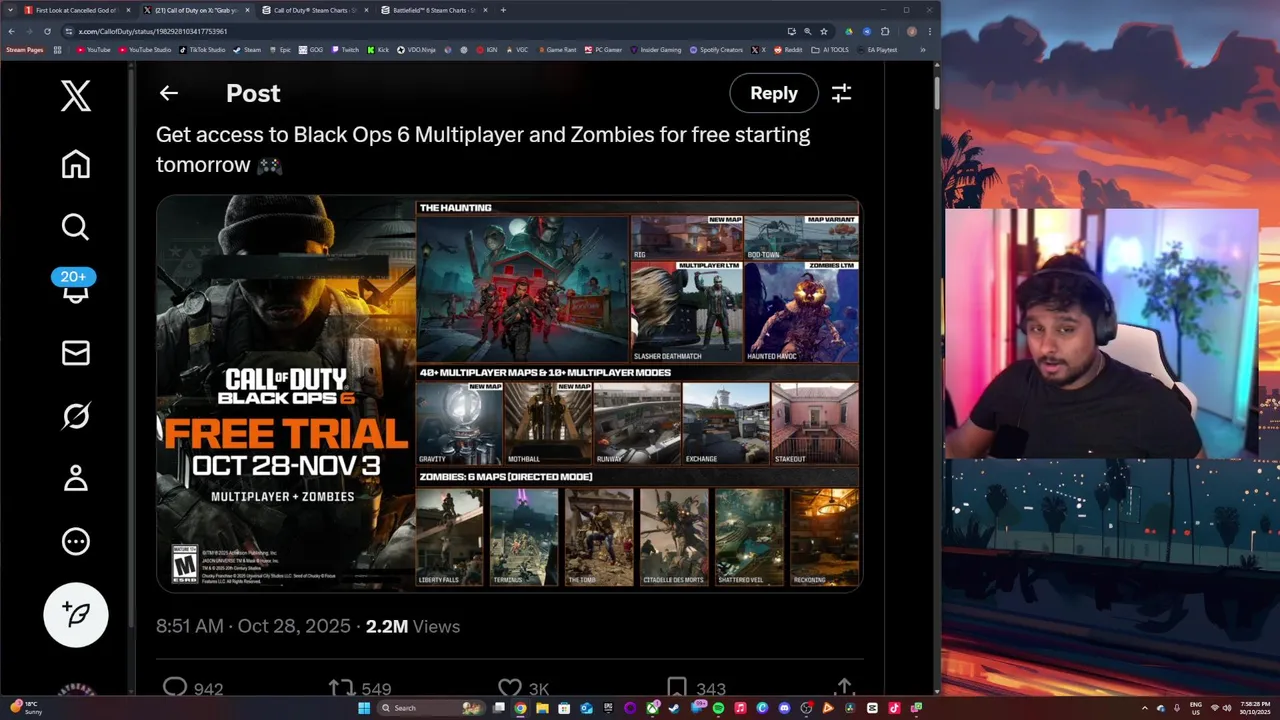1280x720 pixels.
Task: Go back using the post back arrow
Action: point(168,93)
